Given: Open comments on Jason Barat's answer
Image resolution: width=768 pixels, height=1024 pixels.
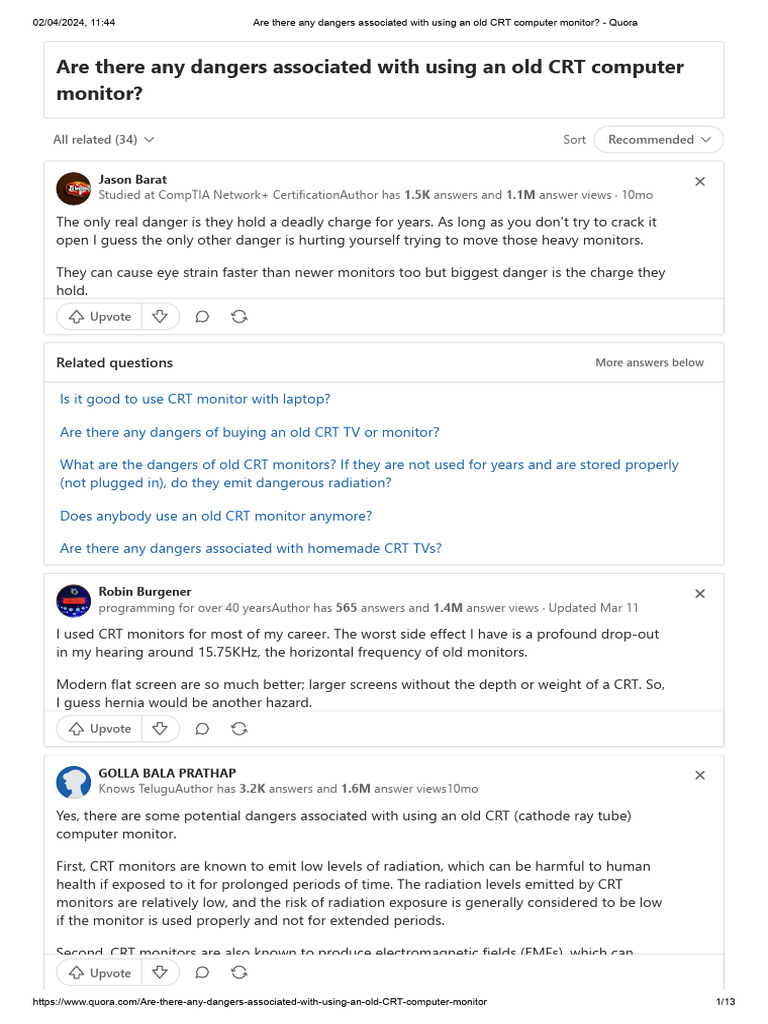Looking at the screenshot, I should (202, 317).
